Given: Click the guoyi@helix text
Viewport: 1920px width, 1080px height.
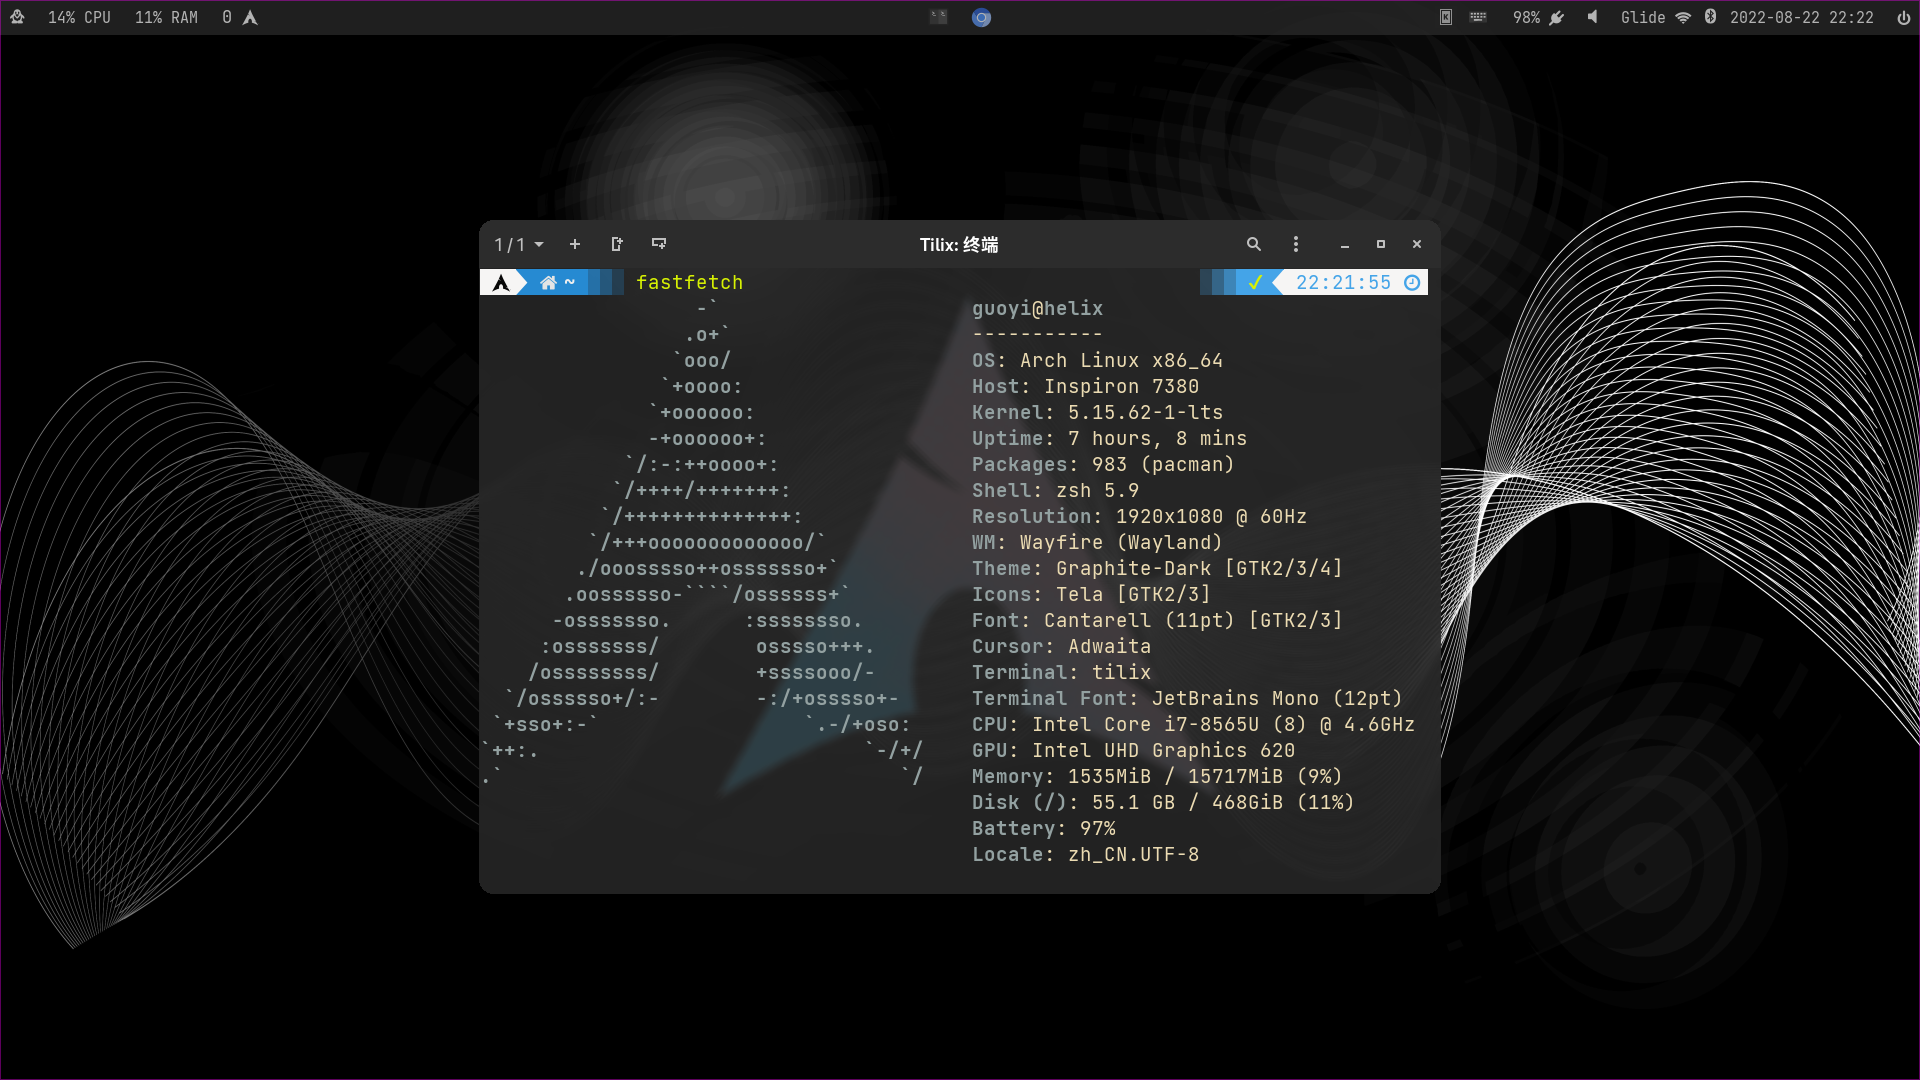Looking at the screenshot, I should tap(1037, 309).
